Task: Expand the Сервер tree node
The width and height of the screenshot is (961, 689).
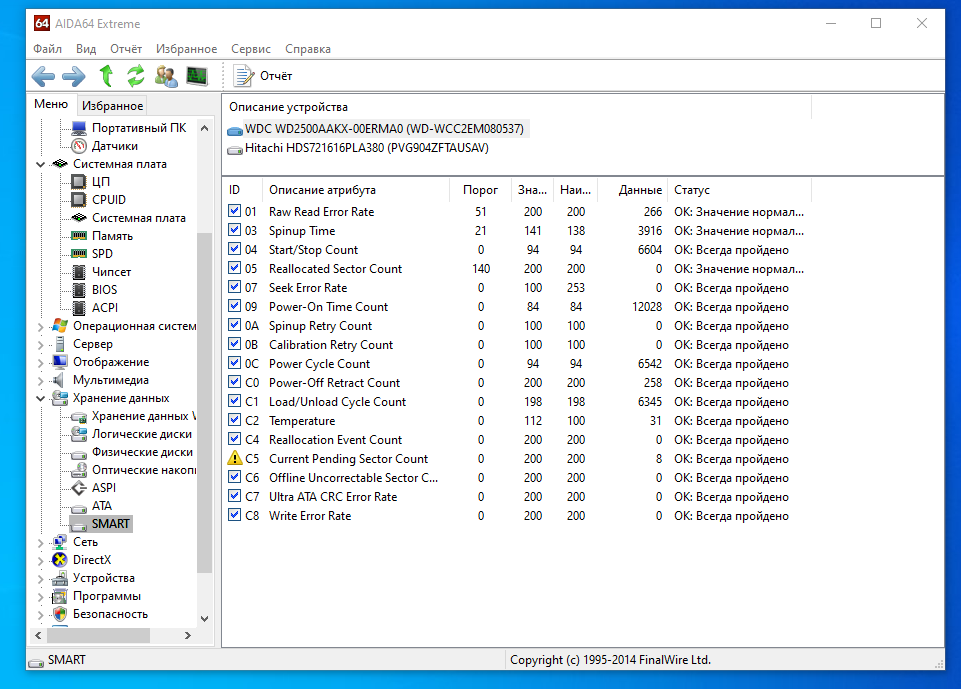Action: click(41, 344)
